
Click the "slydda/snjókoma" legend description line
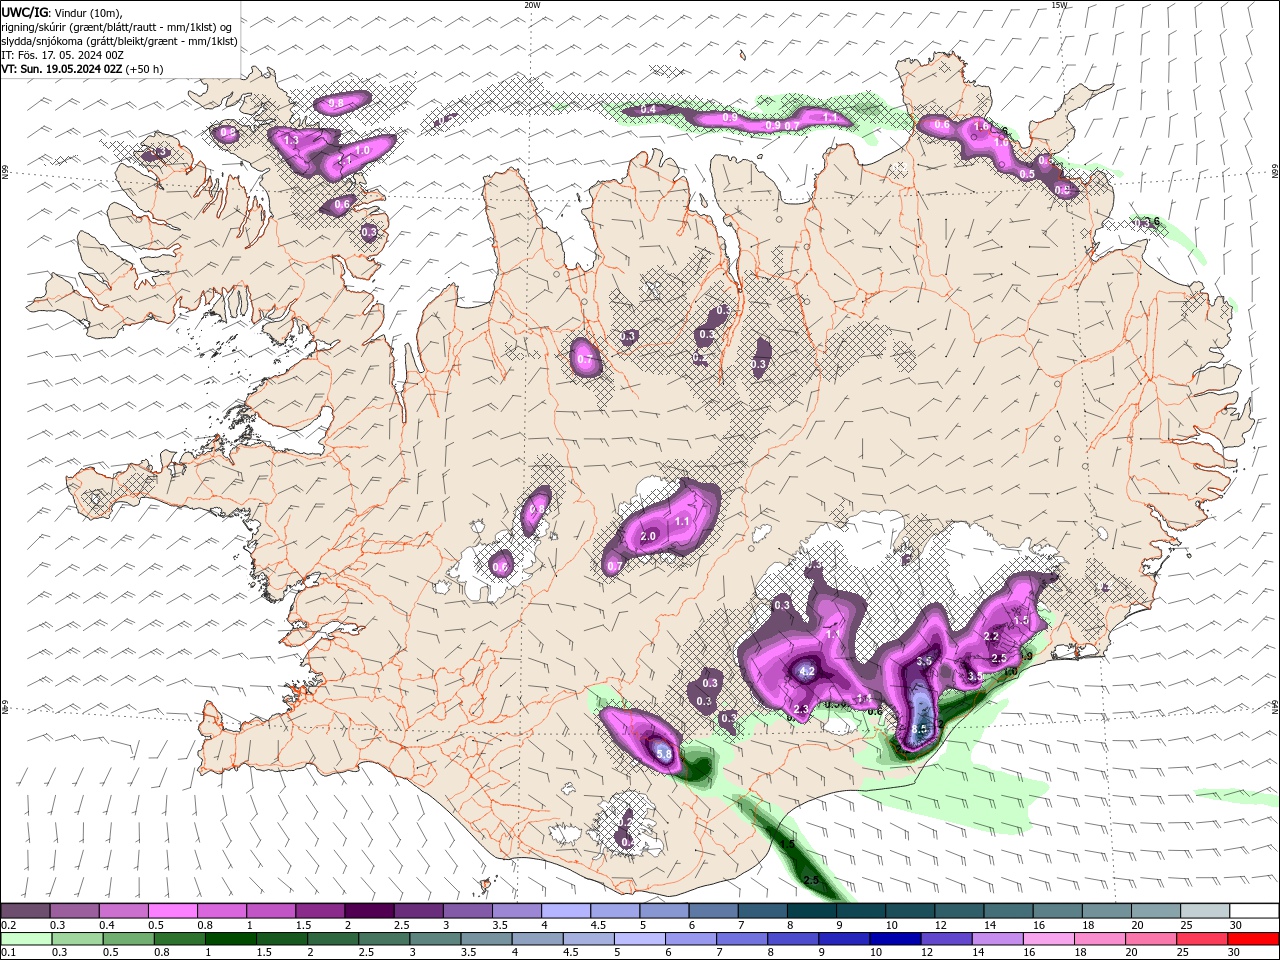(119, 41)
